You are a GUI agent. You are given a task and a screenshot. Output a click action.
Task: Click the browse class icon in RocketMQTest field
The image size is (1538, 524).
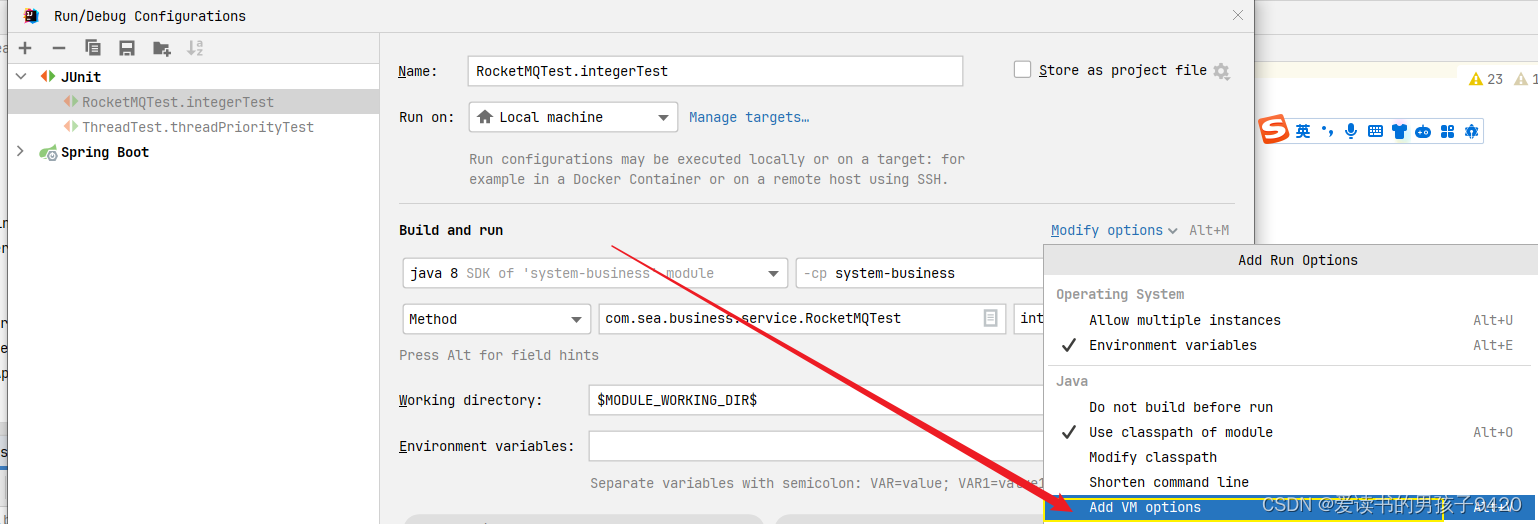990,318
